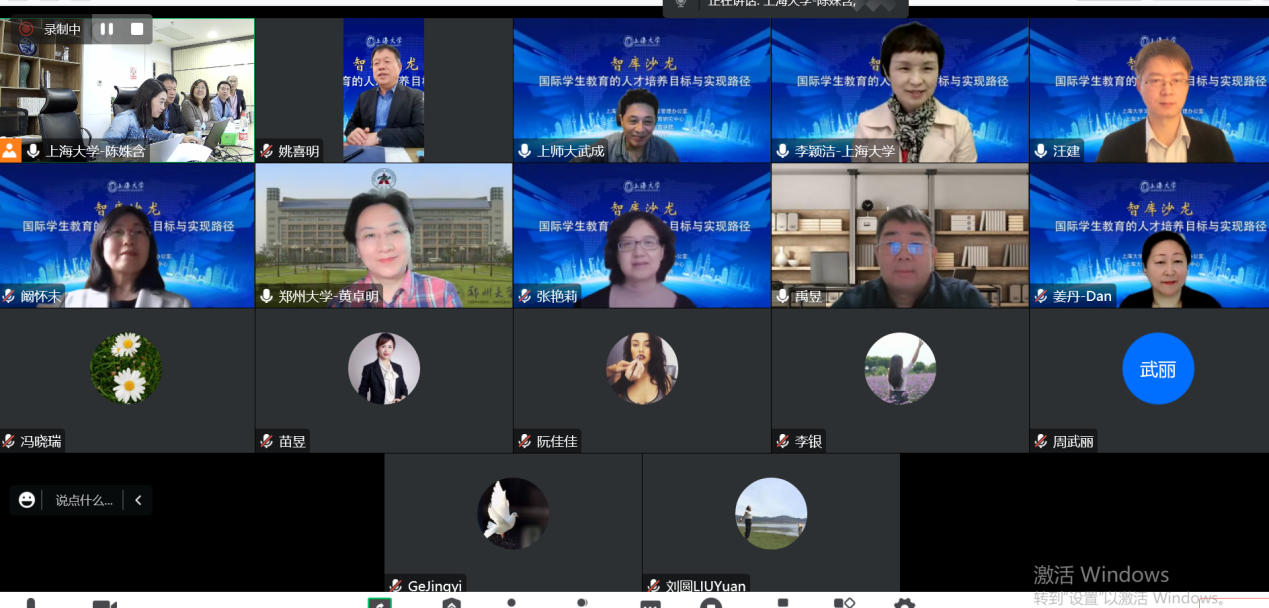Image resolution: width=1269 pixels, height=608 pixels.
Task: Click the 李银 participant name label
Action: [808, 441]
